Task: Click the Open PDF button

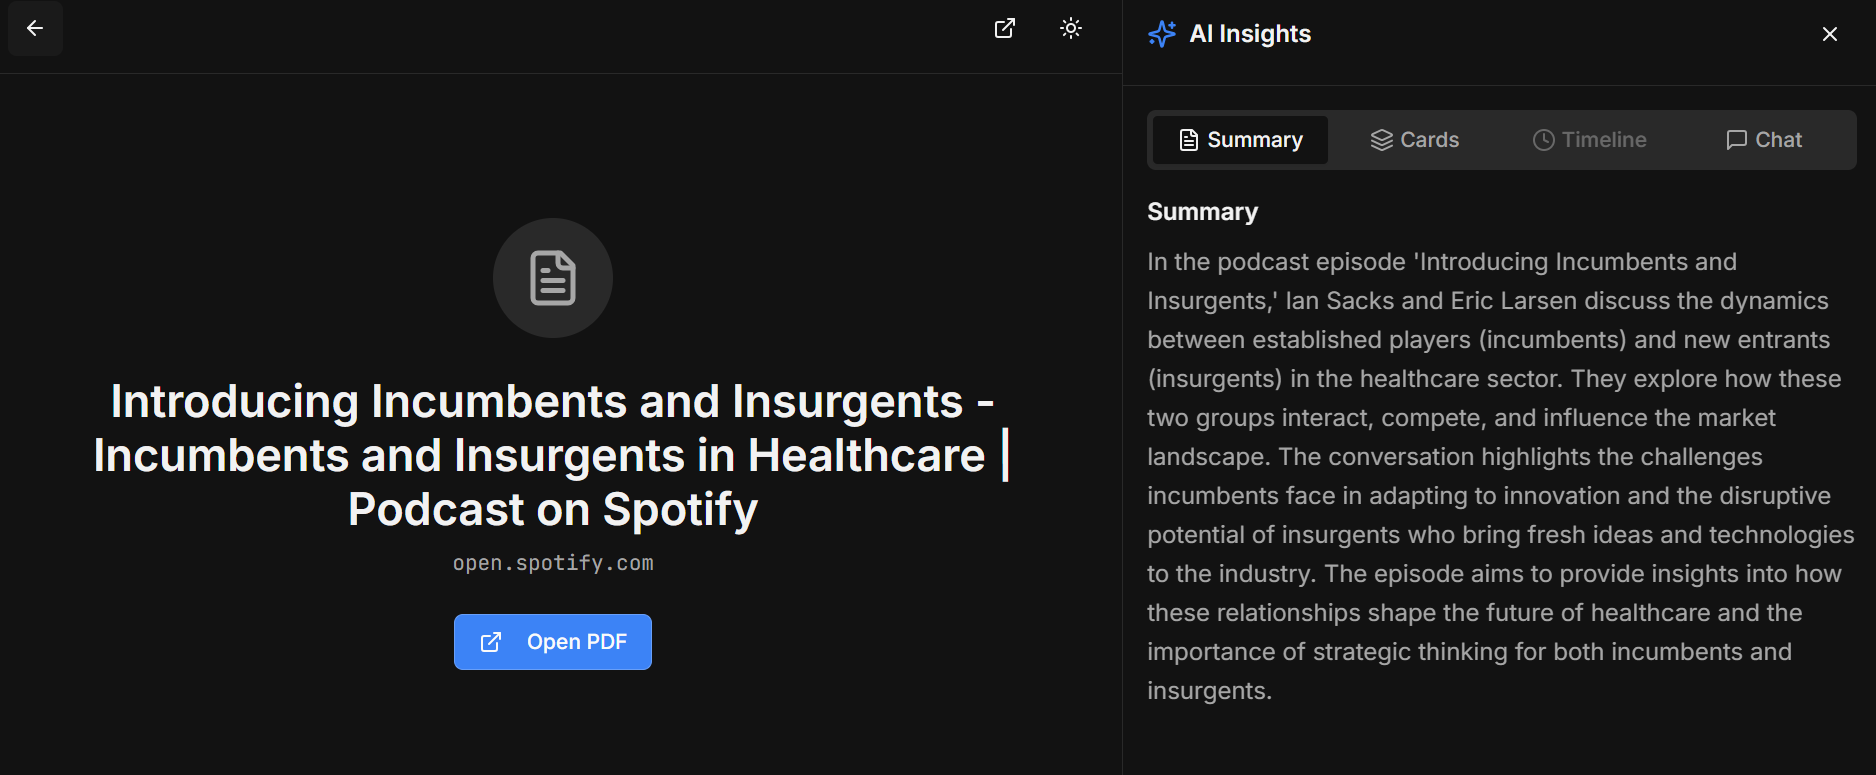Action: (553, 642)
